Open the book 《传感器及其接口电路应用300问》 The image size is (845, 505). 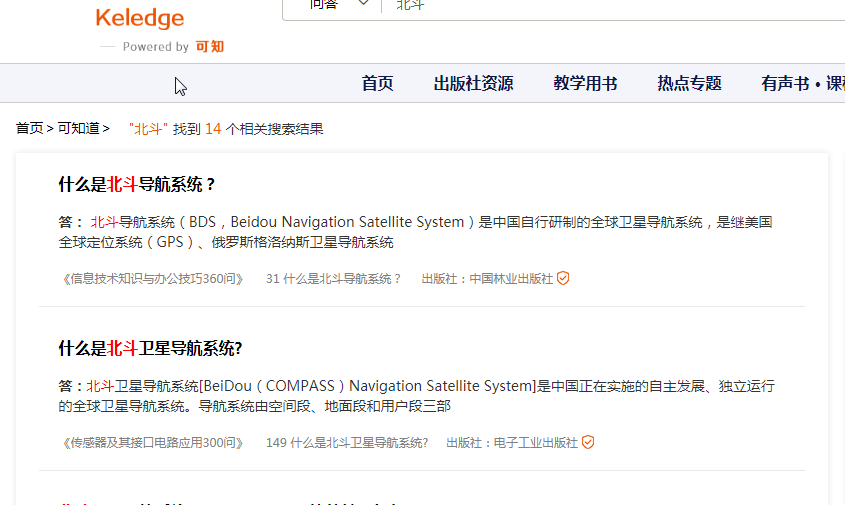coord(152,442)
